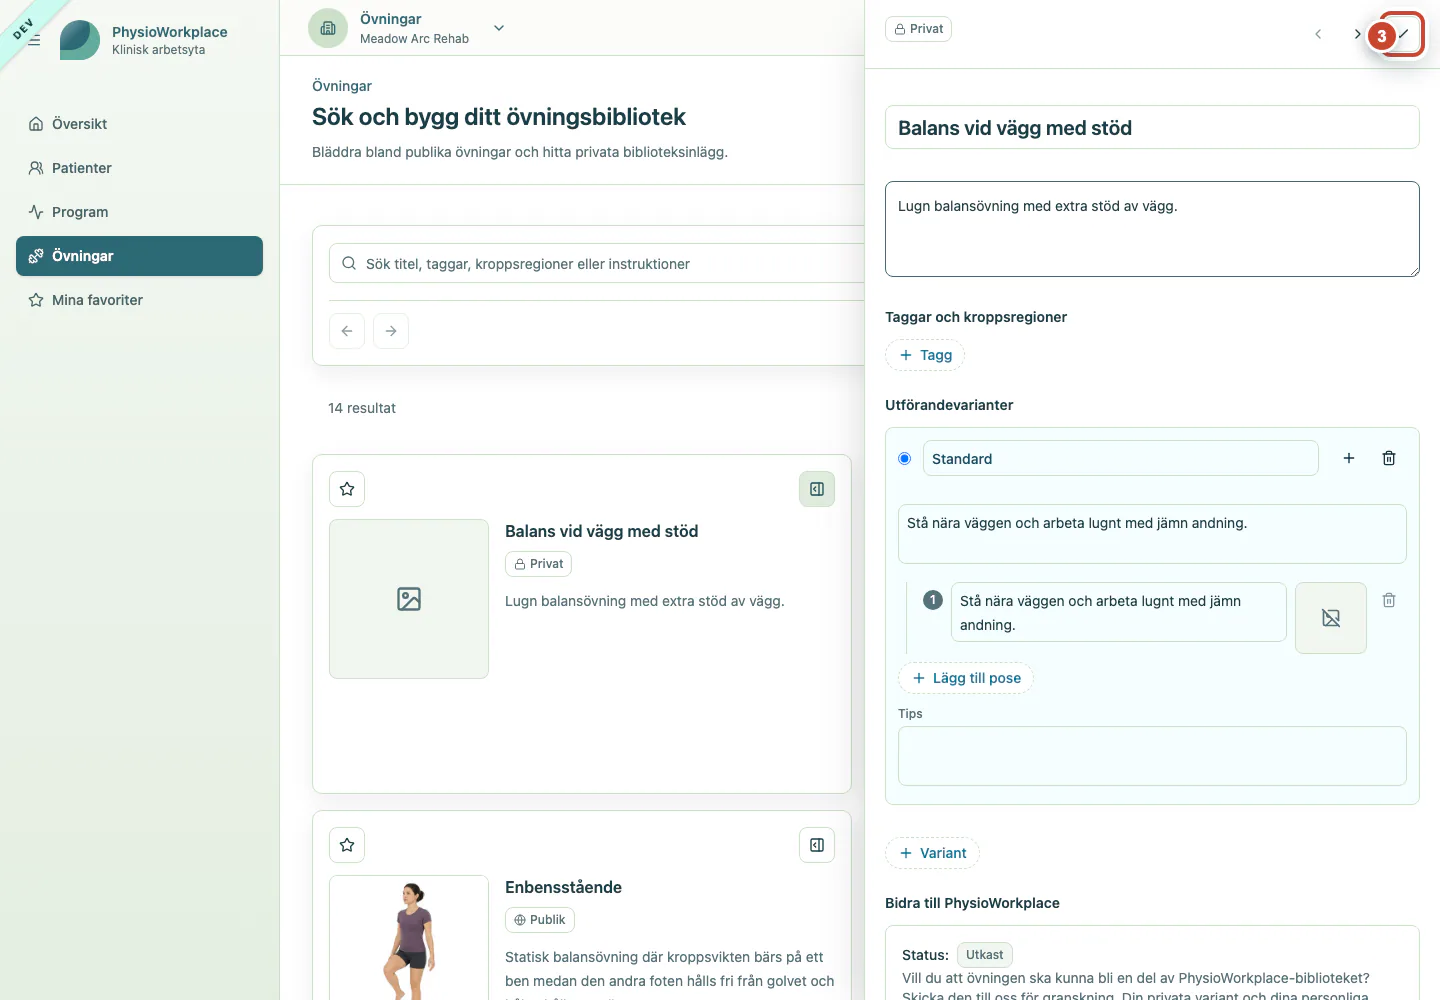1440x1000 pixels.
Task: Toggle the sidebar hamburger menu icon
Action: click(34, 40)
